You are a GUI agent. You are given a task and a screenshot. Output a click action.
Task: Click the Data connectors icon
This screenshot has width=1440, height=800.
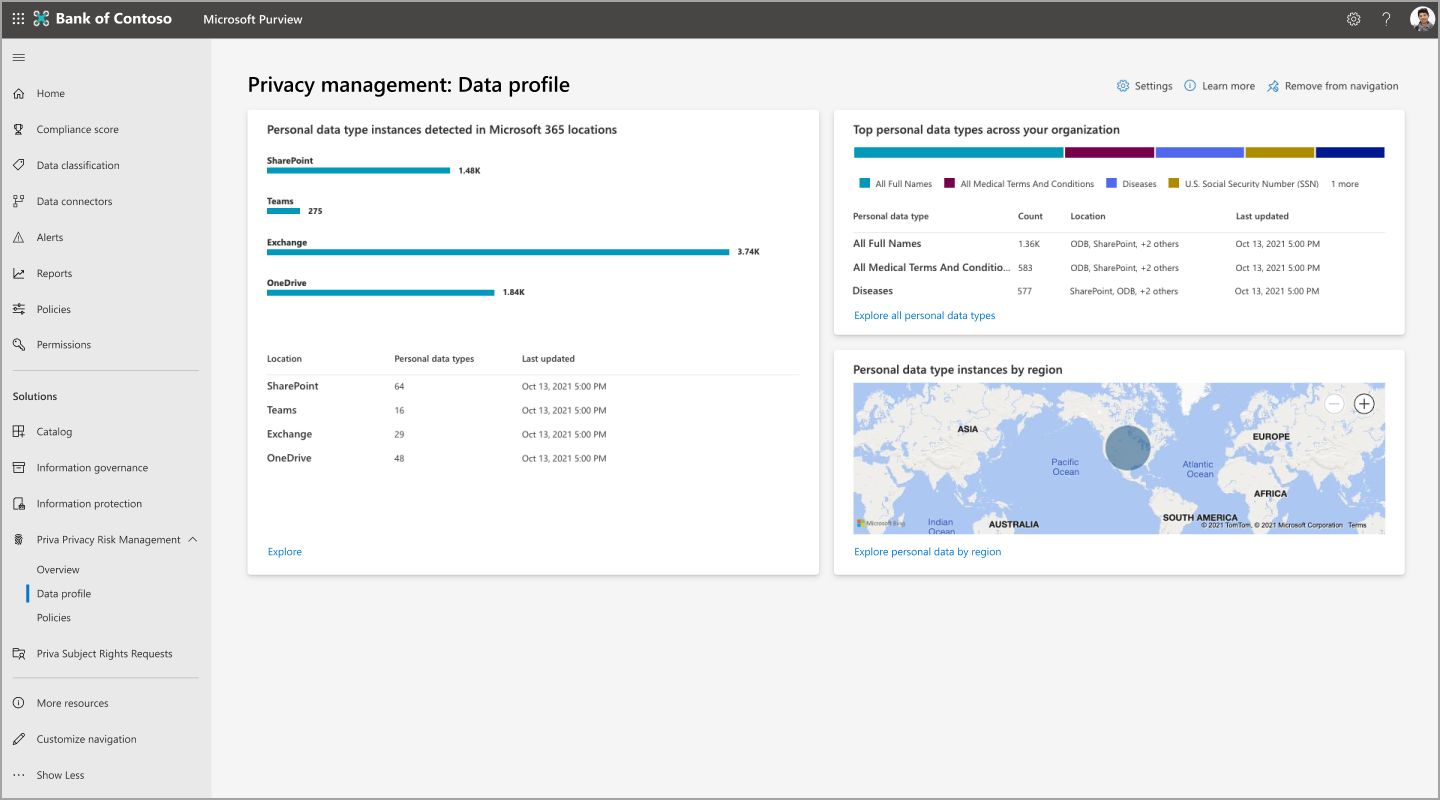pyautogui.click(x=18, y=201)
